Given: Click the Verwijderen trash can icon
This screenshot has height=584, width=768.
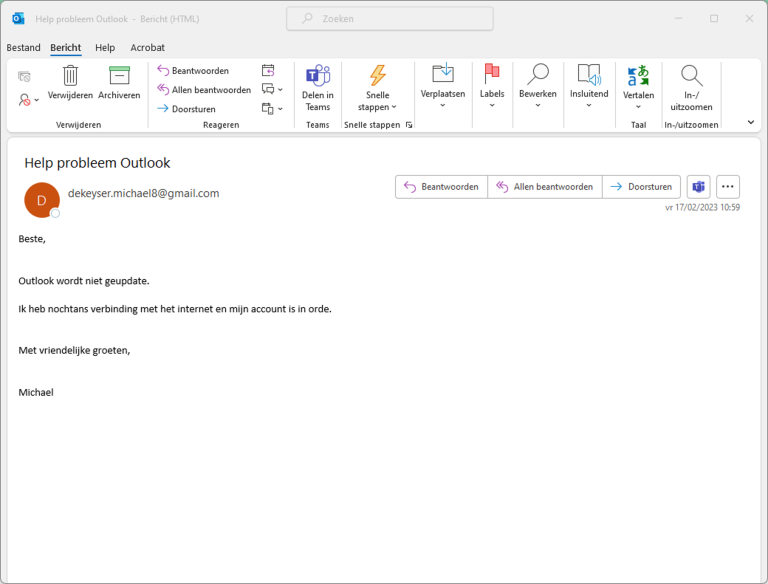Looking at the screenshot, I should pos(70,76).
